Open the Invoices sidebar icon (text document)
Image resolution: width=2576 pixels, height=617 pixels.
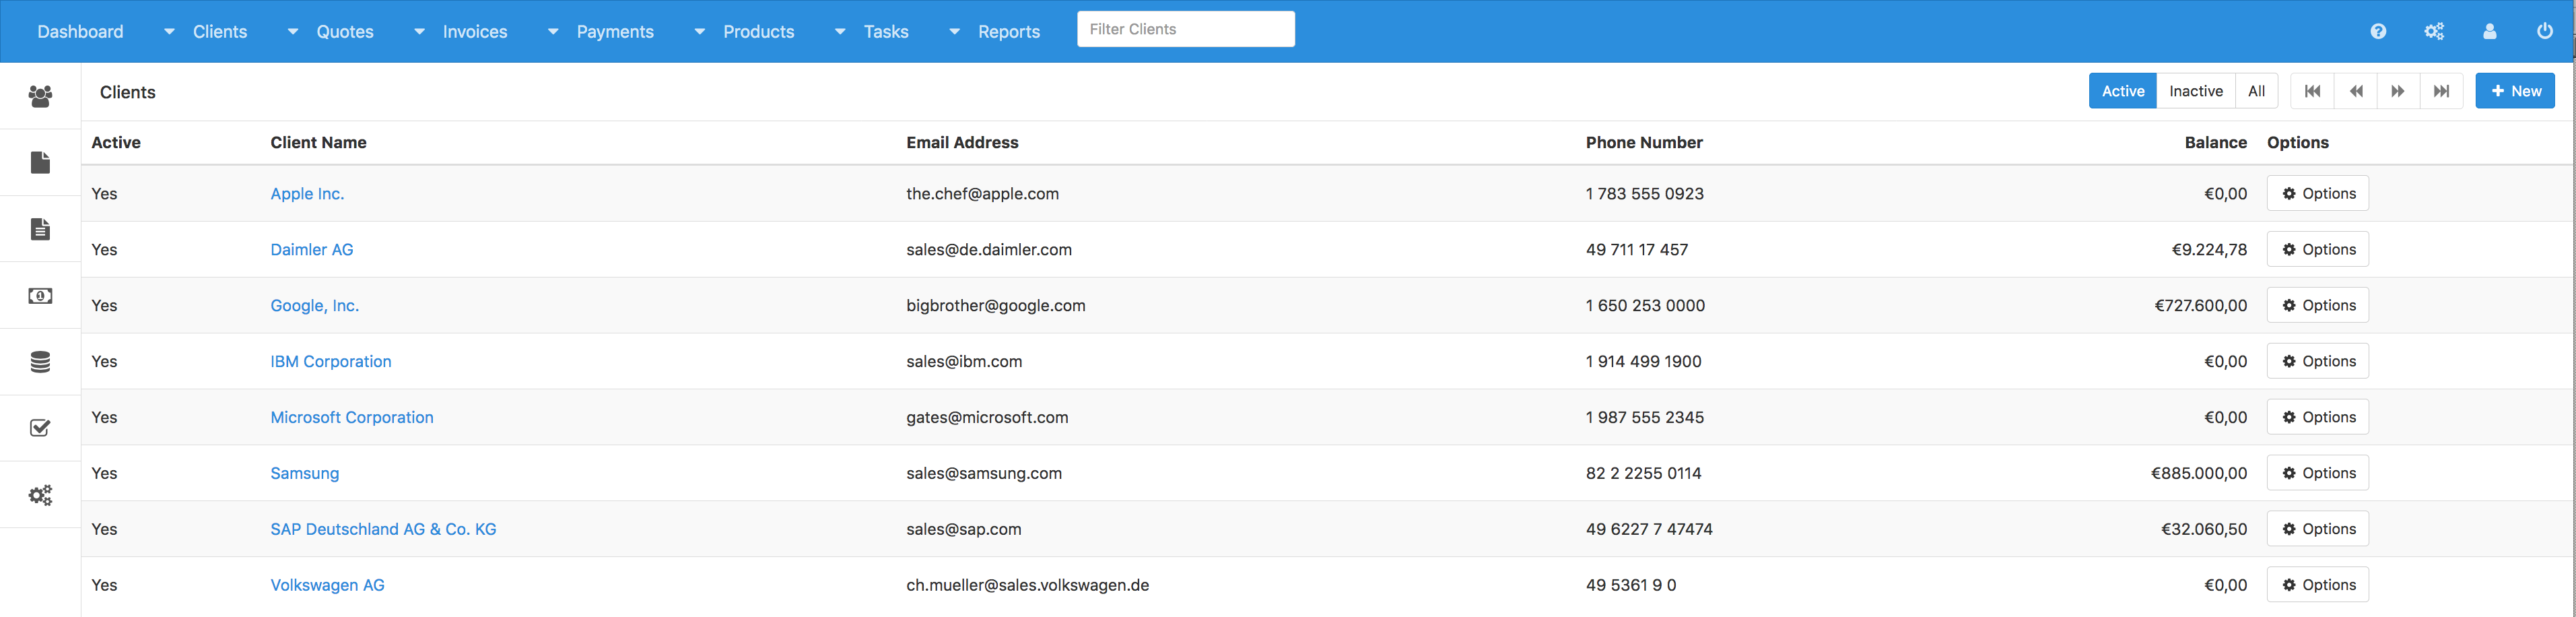[40, 229]
